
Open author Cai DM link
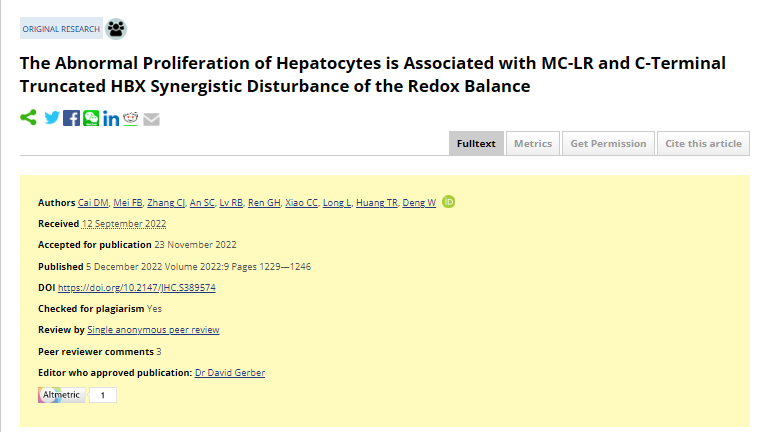pos(93,203)
